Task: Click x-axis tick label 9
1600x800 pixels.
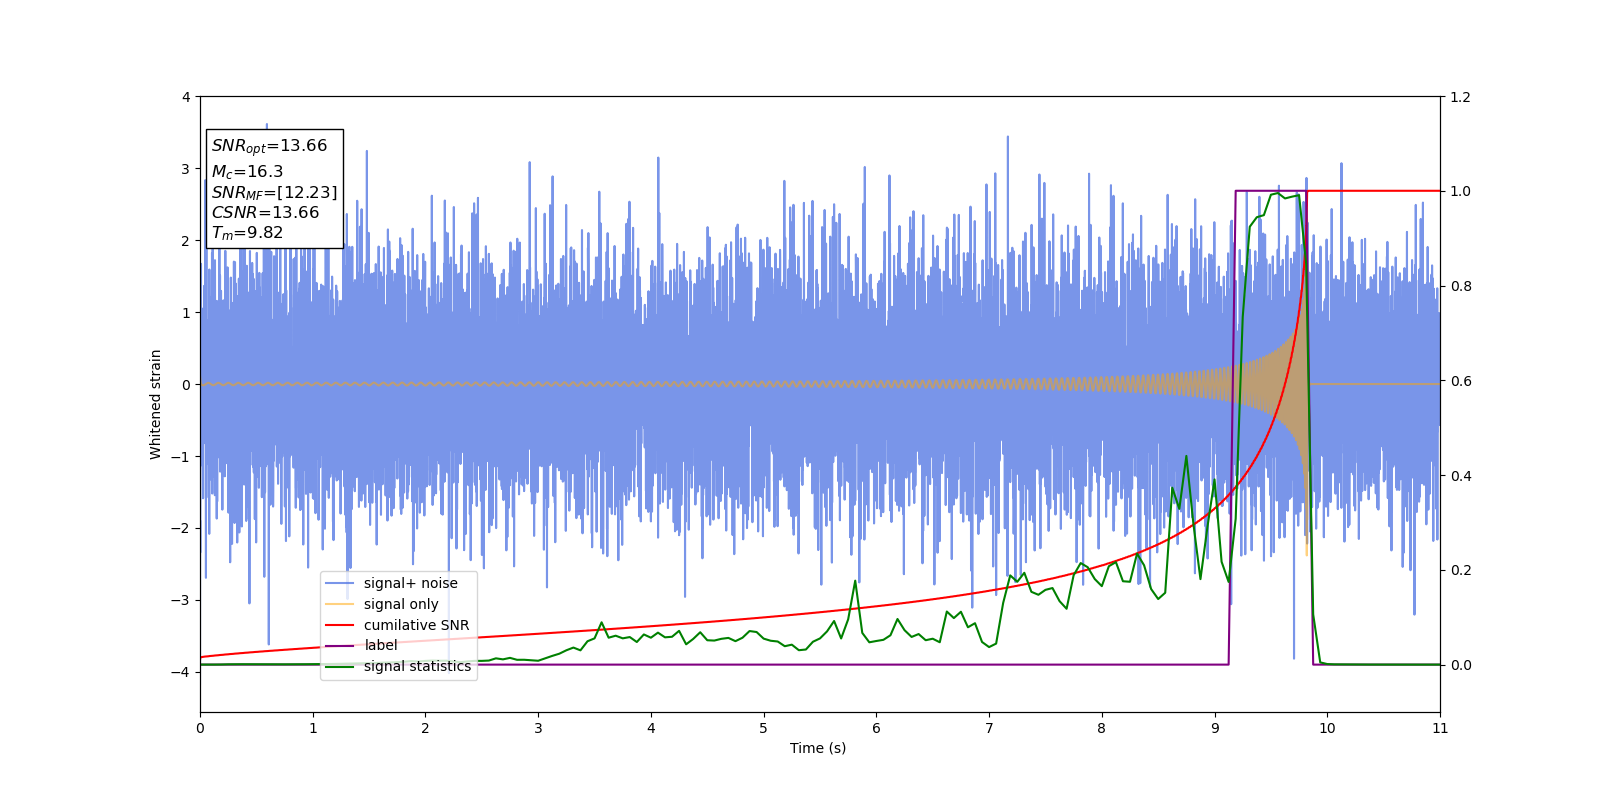Action: point(1214,728)
